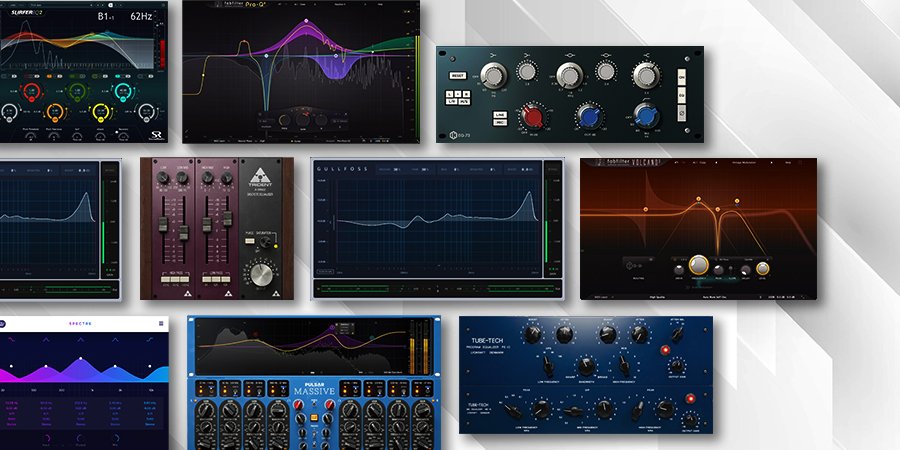
Task: Click the right red knob on Pulsar Massive
Action: 330,405
